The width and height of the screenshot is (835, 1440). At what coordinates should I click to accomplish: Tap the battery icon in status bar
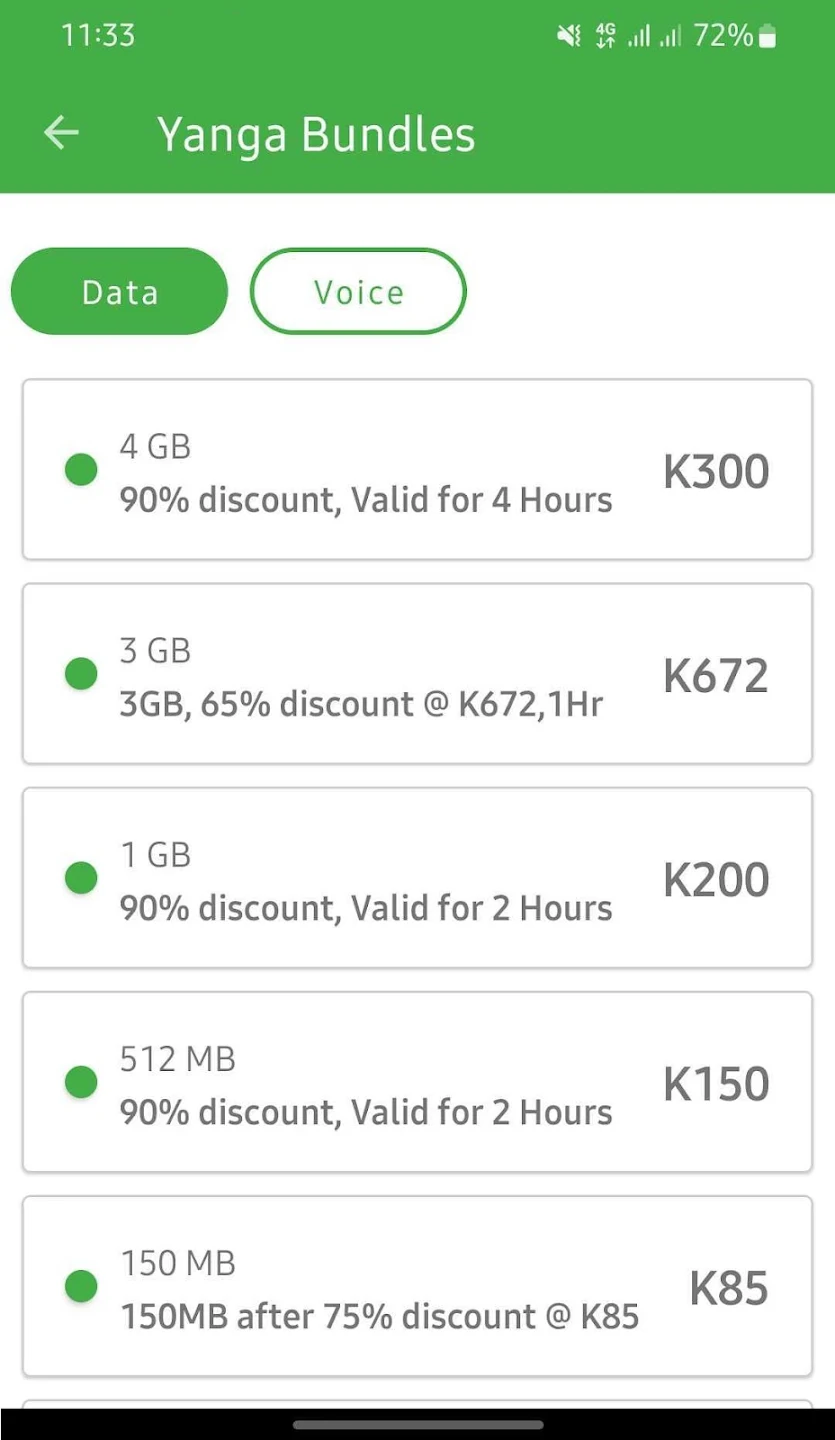767,37
